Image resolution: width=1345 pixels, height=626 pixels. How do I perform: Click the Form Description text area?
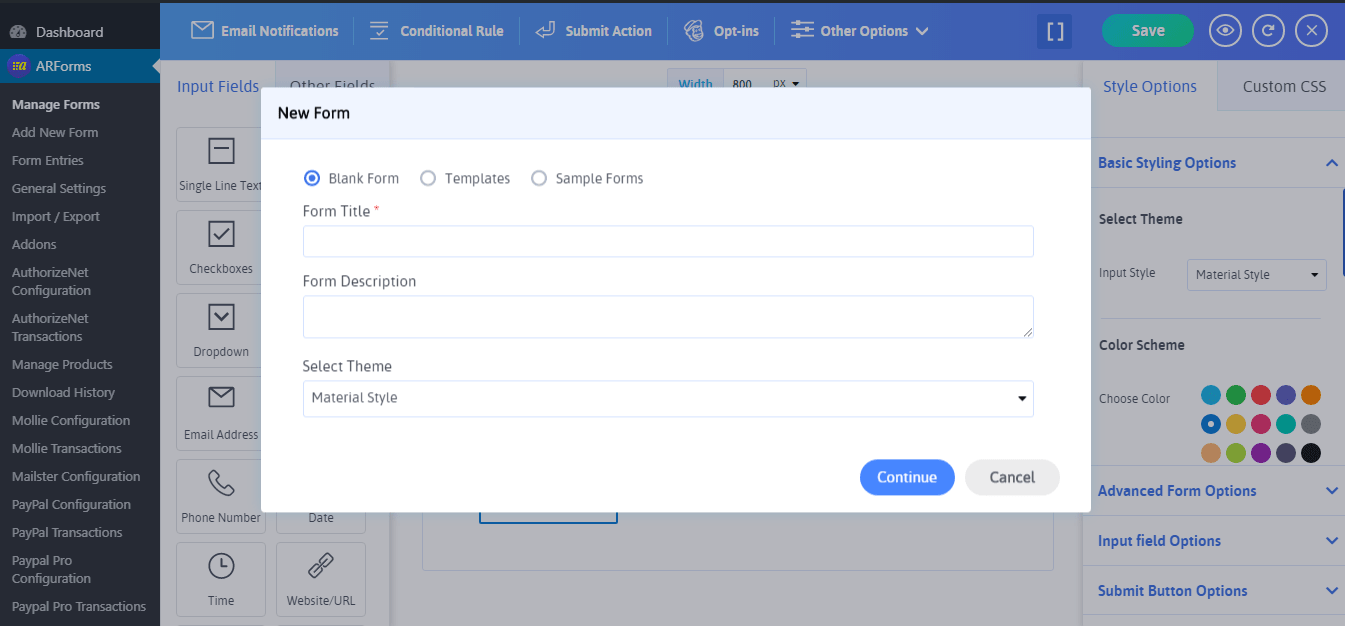668,317
